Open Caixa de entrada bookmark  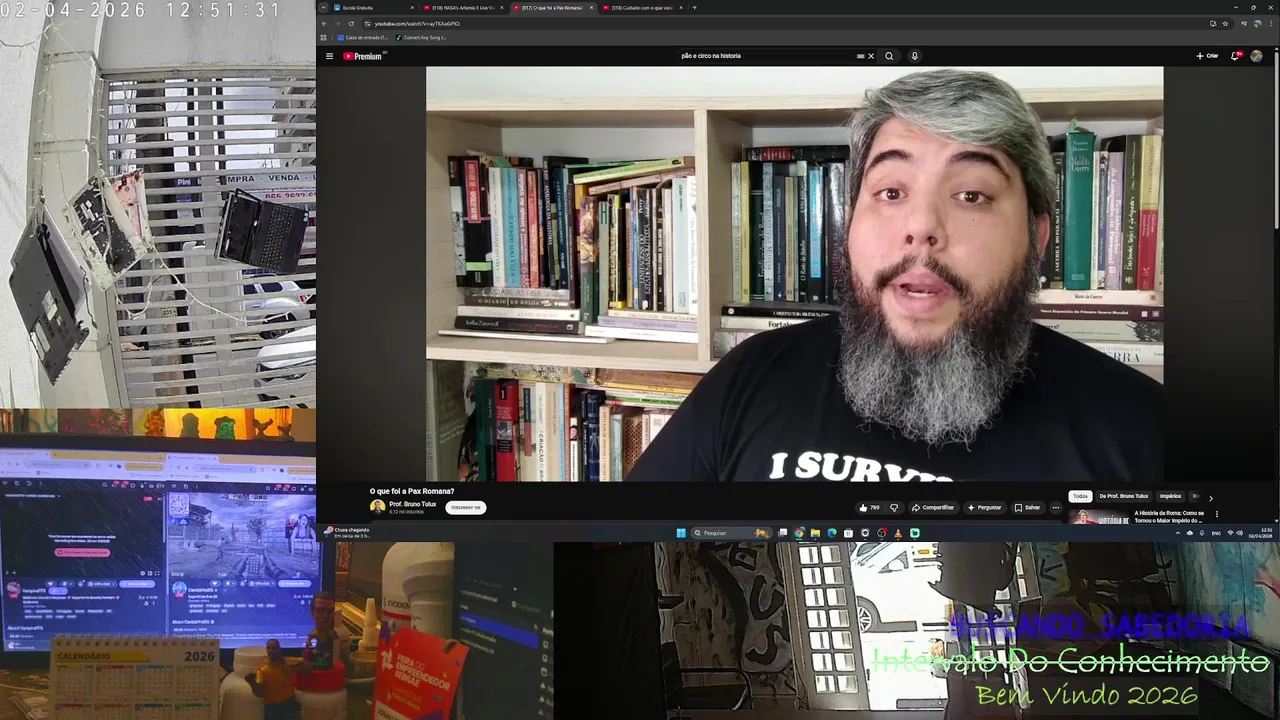click(x=362, y=37)
